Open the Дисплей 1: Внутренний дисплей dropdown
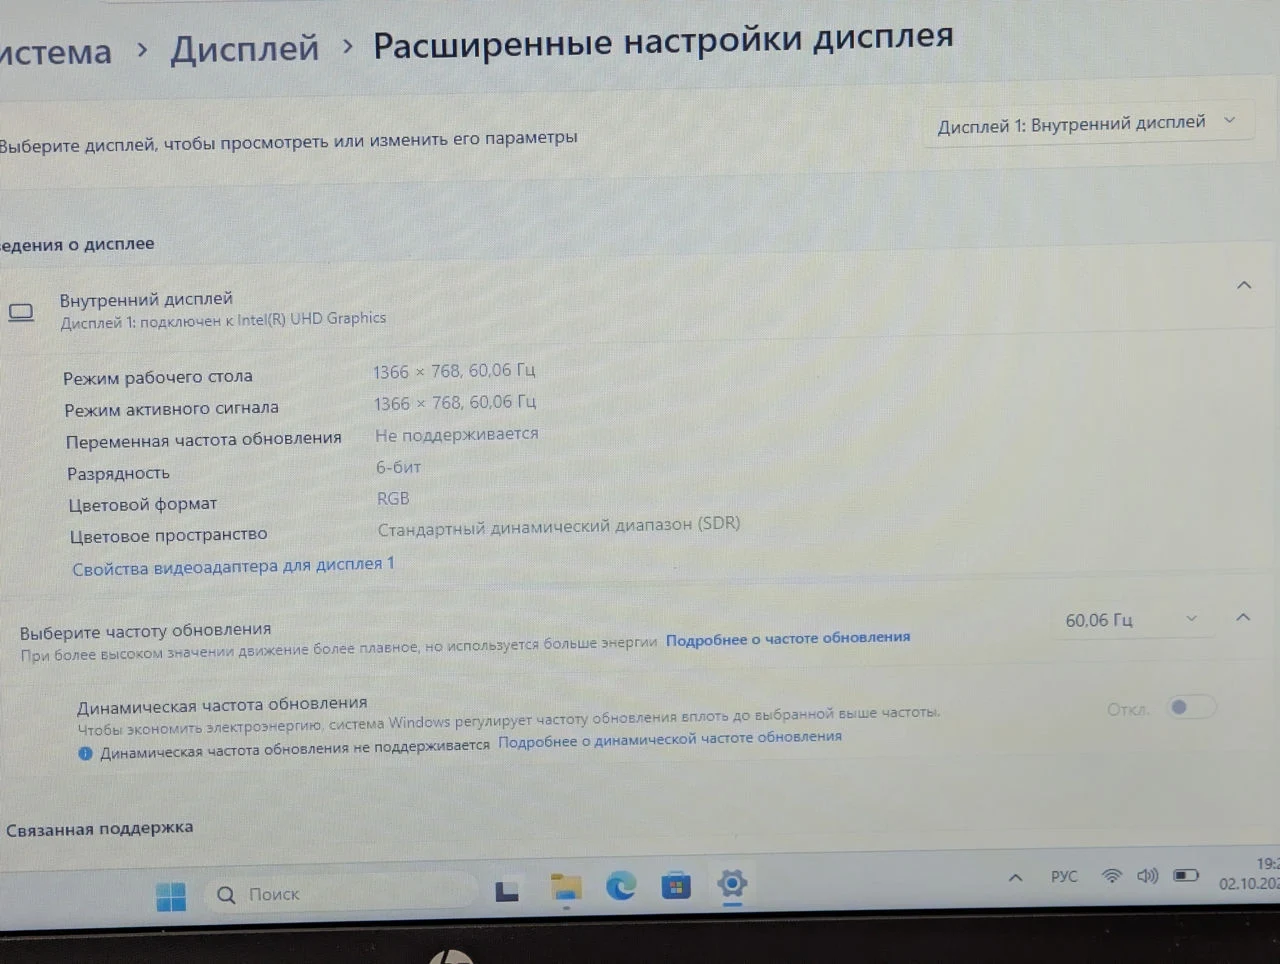Image resolution: width=1280 pixels, height=964 pixels. click(1087, 124)
